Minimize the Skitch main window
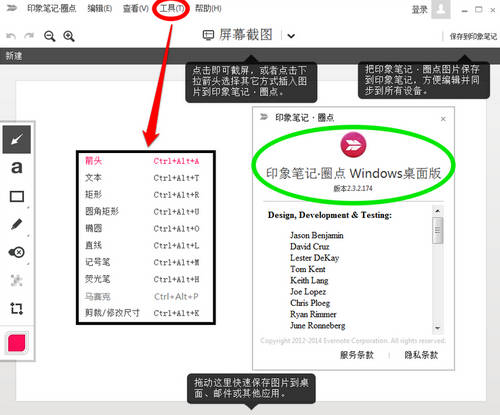Image resolution: width=500 pixels, height=415 pixels. click(x=464, y=10)
